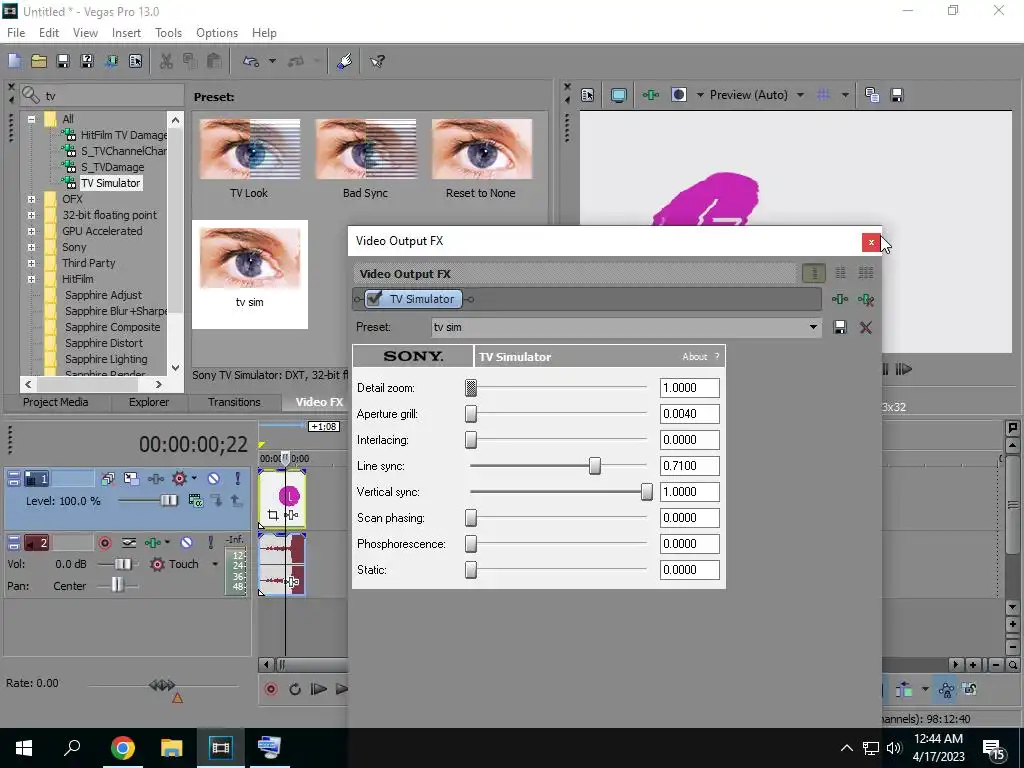The height and width of the screenshot is (768, 1024).
Task: Click the About link in TV Simulator
Action: pos(694,357)
